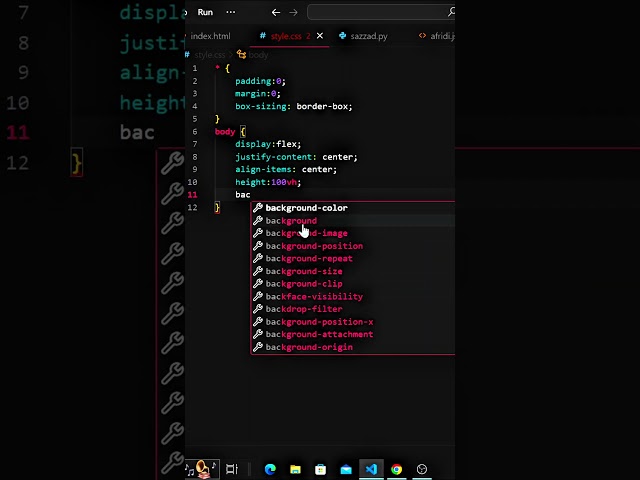Go back with the left arrow
640x480 pixels.
276,13
